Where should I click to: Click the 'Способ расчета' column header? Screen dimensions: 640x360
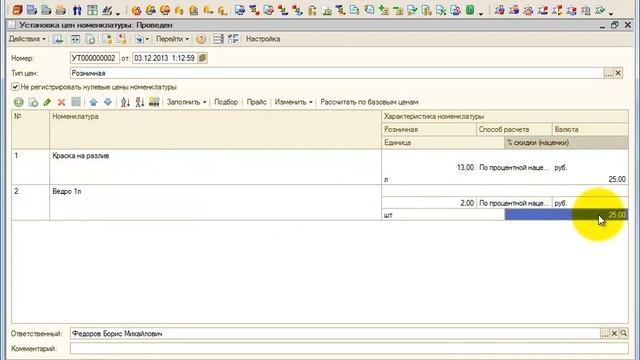pos(514,129)
